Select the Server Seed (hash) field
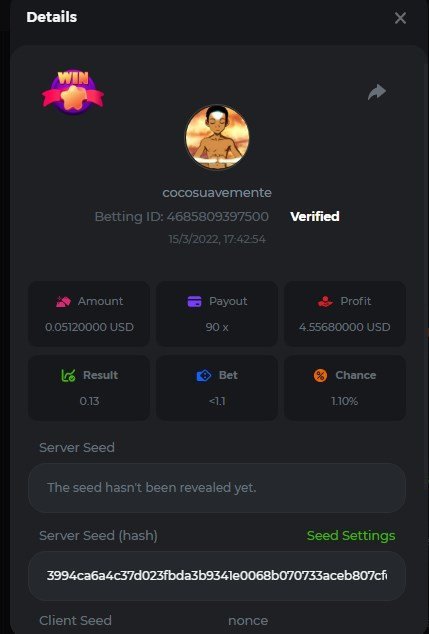 217,575
